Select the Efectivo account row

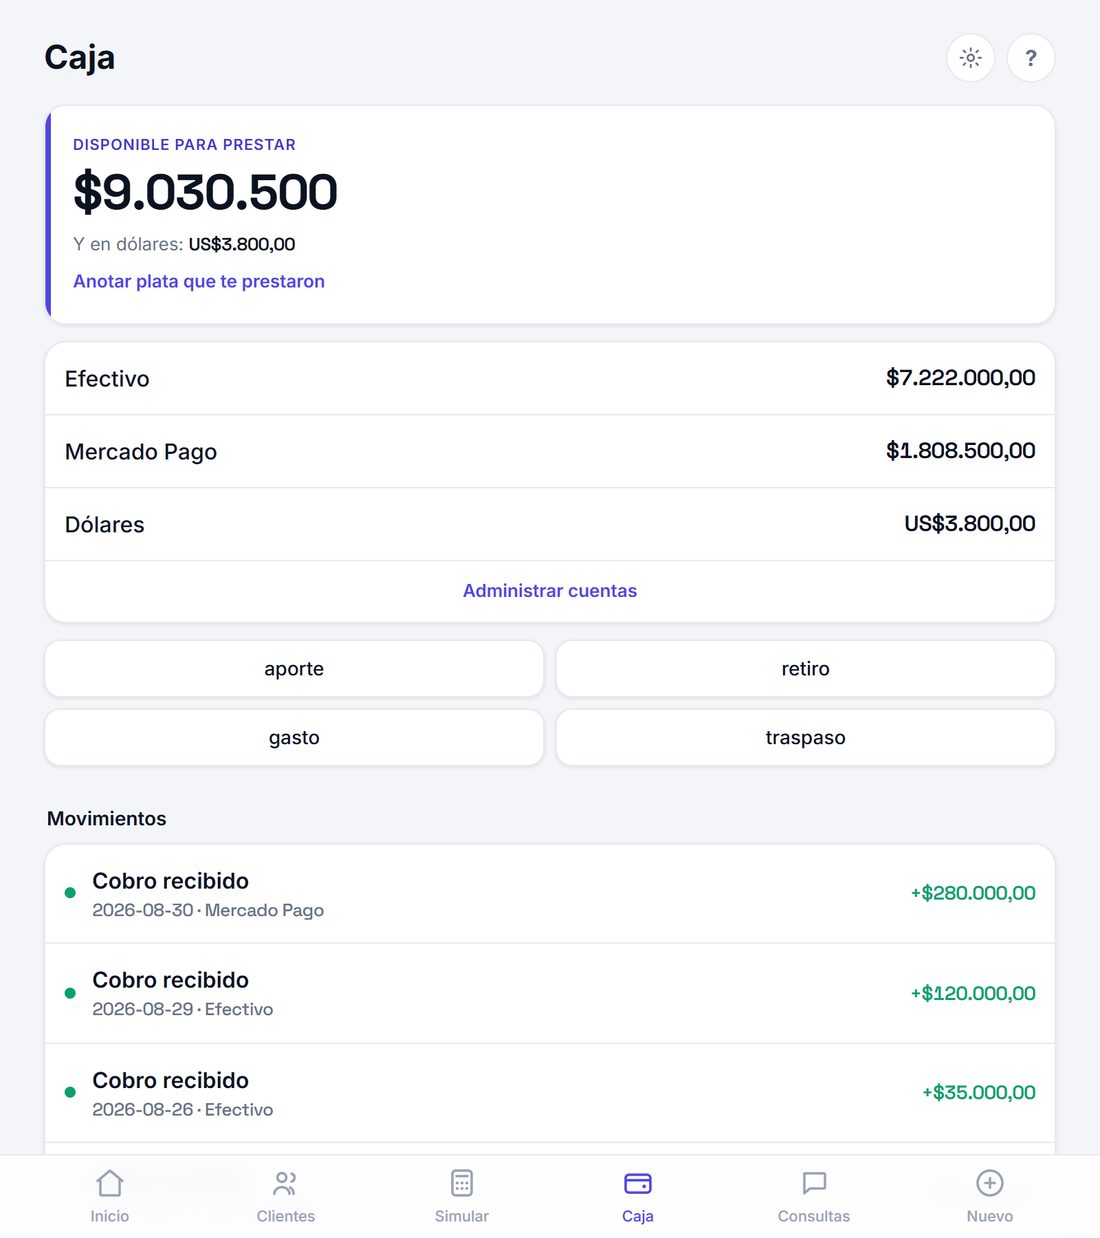pyautogui.click(x=550, y=379)
